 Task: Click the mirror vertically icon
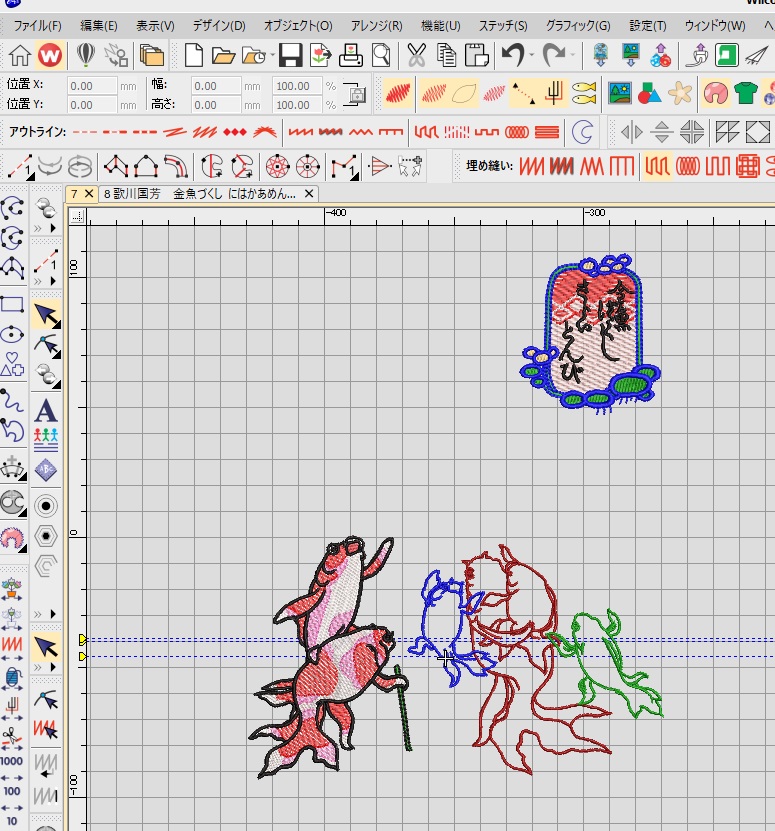click(662, 132)
